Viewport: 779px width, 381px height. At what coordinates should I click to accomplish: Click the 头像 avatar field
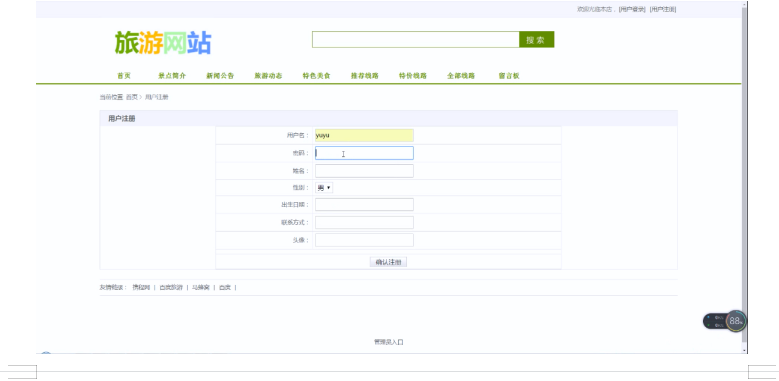[x=364, y=240]
